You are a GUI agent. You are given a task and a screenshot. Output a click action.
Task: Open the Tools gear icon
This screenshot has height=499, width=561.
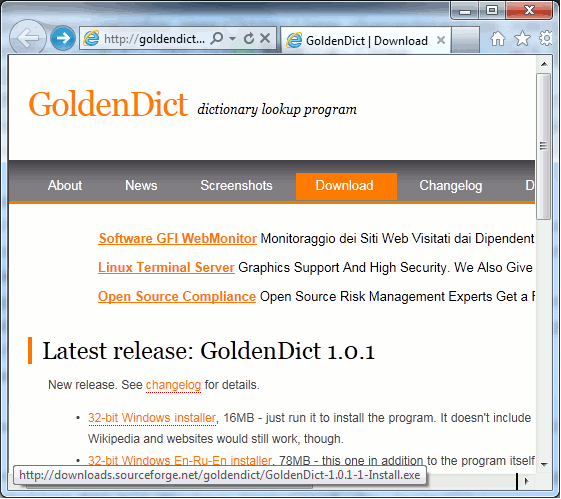coord(547,39)
